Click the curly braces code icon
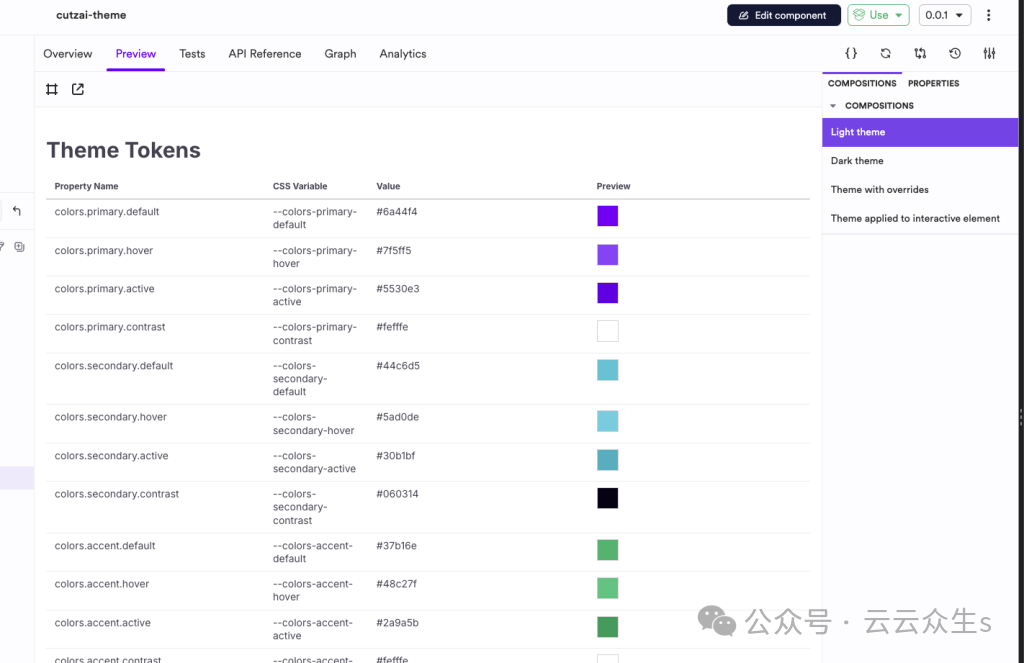The width and height of the screenshot is (1024, 663). coord(851,54)
